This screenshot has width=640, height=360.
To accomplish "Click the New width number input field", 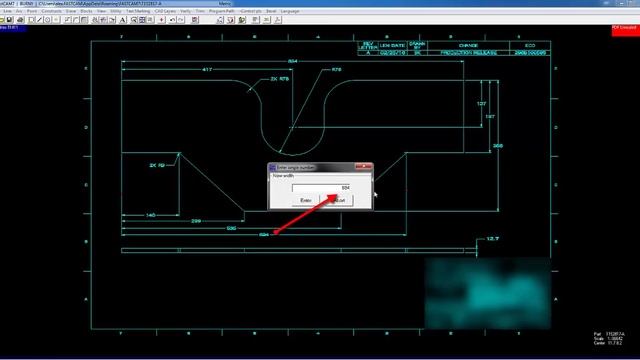I will (322, 188).
